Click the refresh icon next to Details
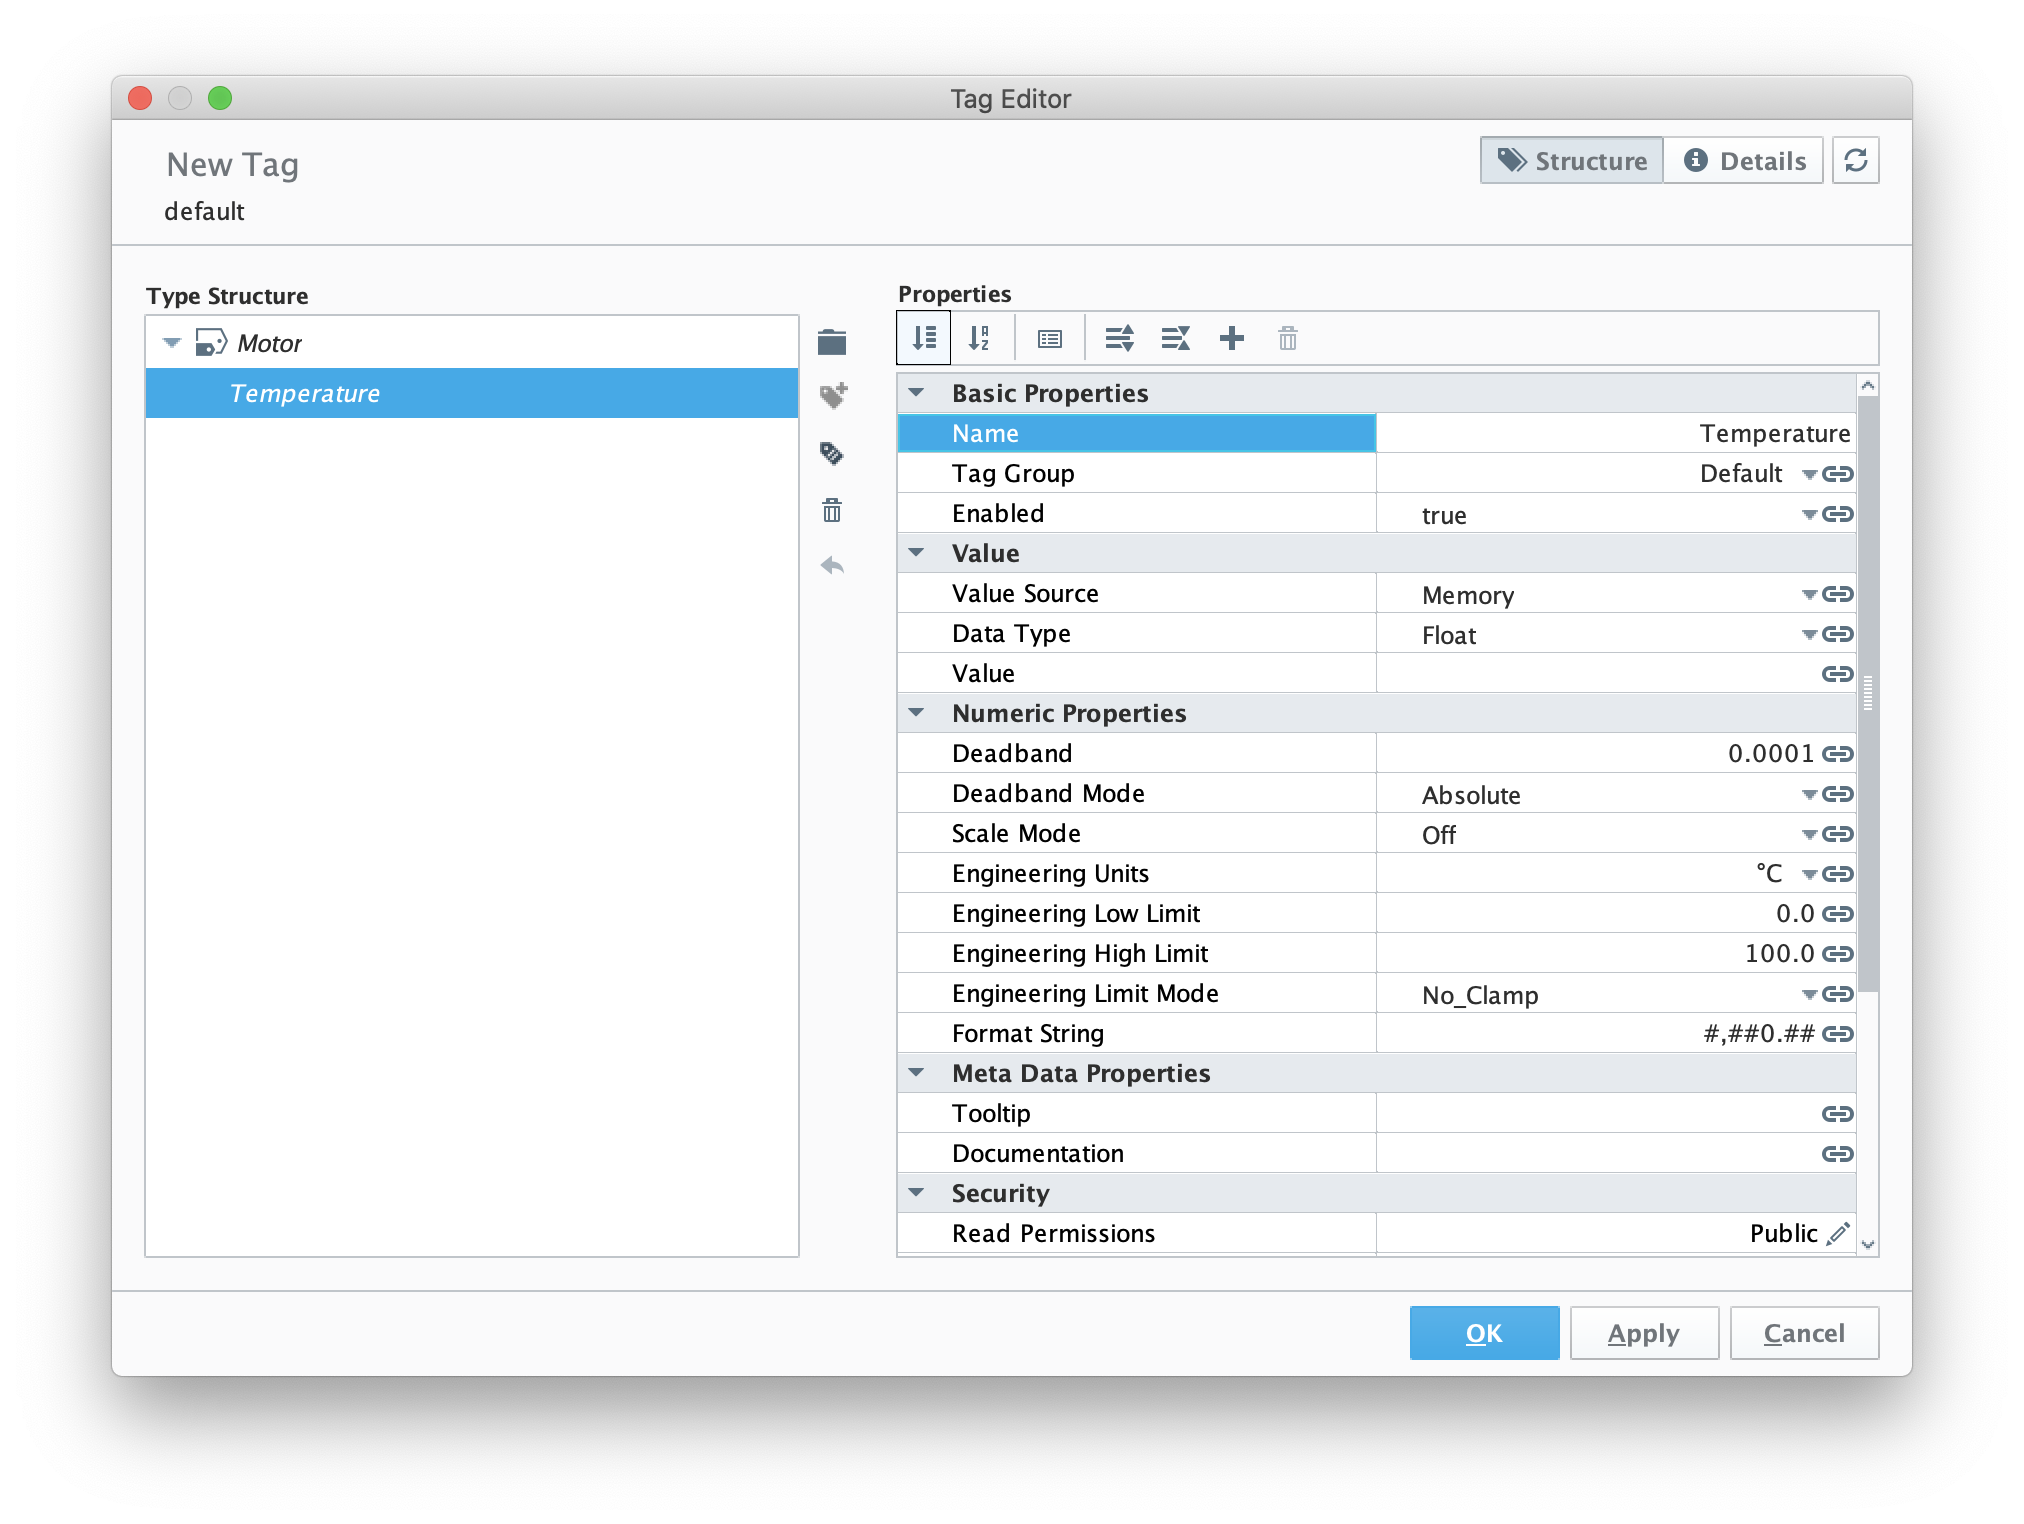Viewport: 2024px width, 1524px height. (1855, 160)
